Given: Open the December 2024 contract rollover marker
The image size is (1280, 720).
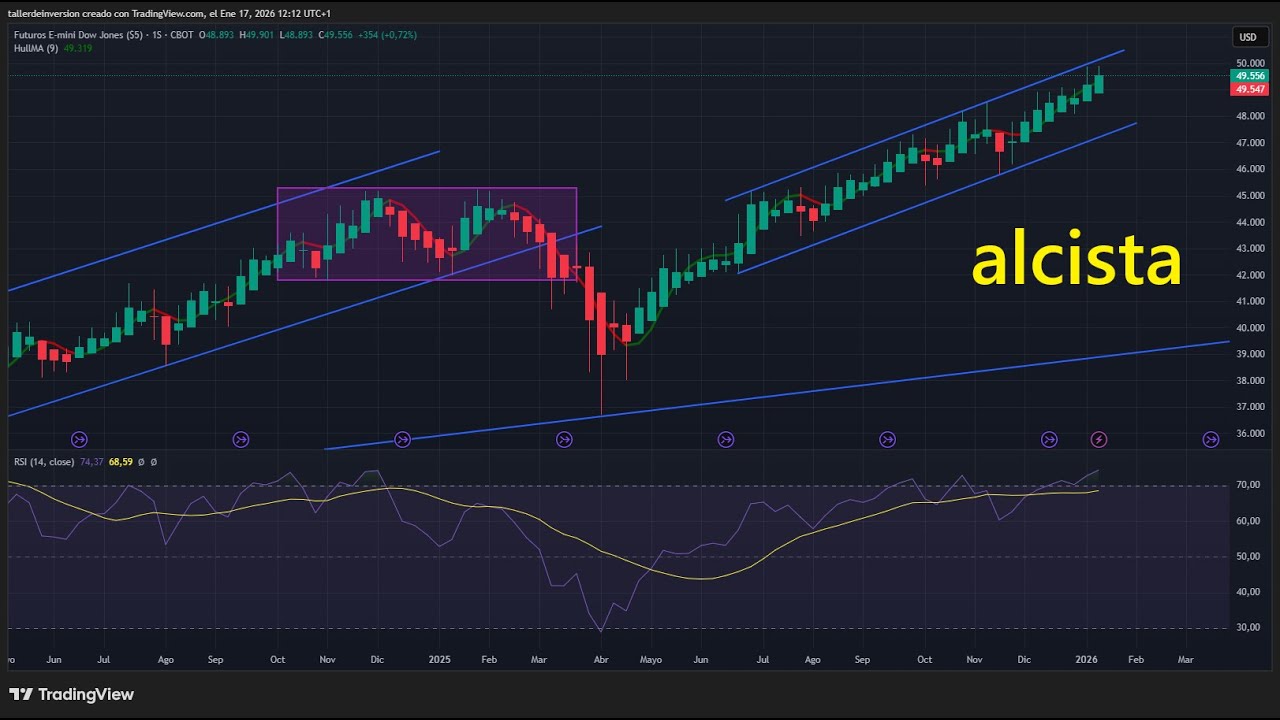Looking at the screenshot, I should click(402, 439).
